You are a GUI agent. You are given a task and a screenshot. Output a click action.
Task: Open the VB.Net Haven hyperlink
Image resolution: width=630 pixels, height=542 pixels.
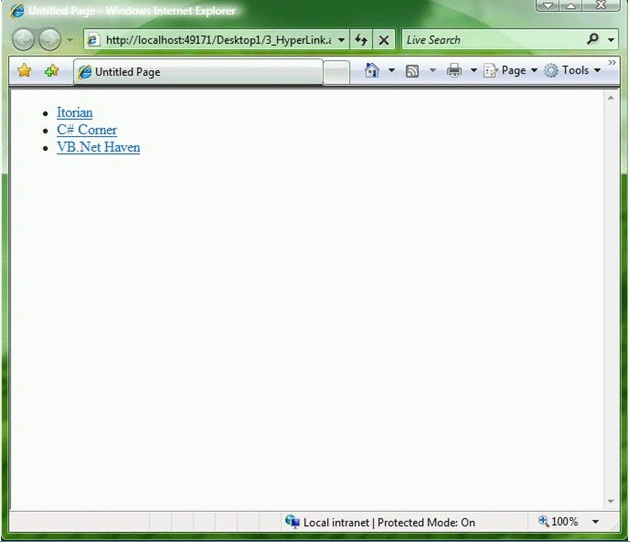pos(98,147)
